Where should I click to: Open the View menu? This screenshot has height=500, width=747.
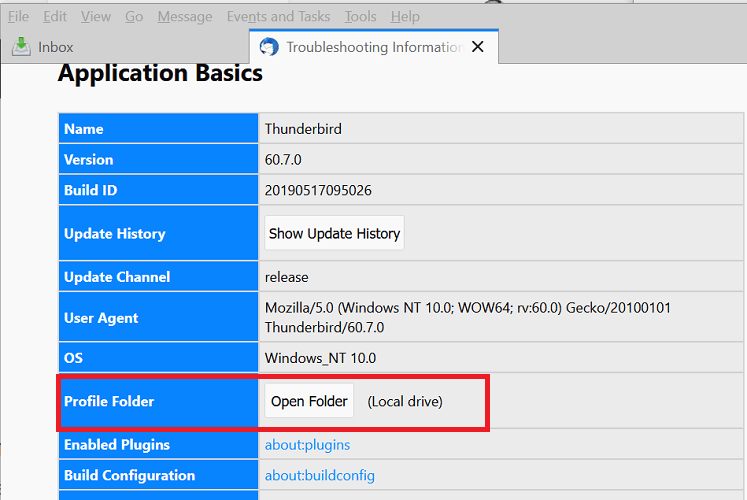pos(96,17)
